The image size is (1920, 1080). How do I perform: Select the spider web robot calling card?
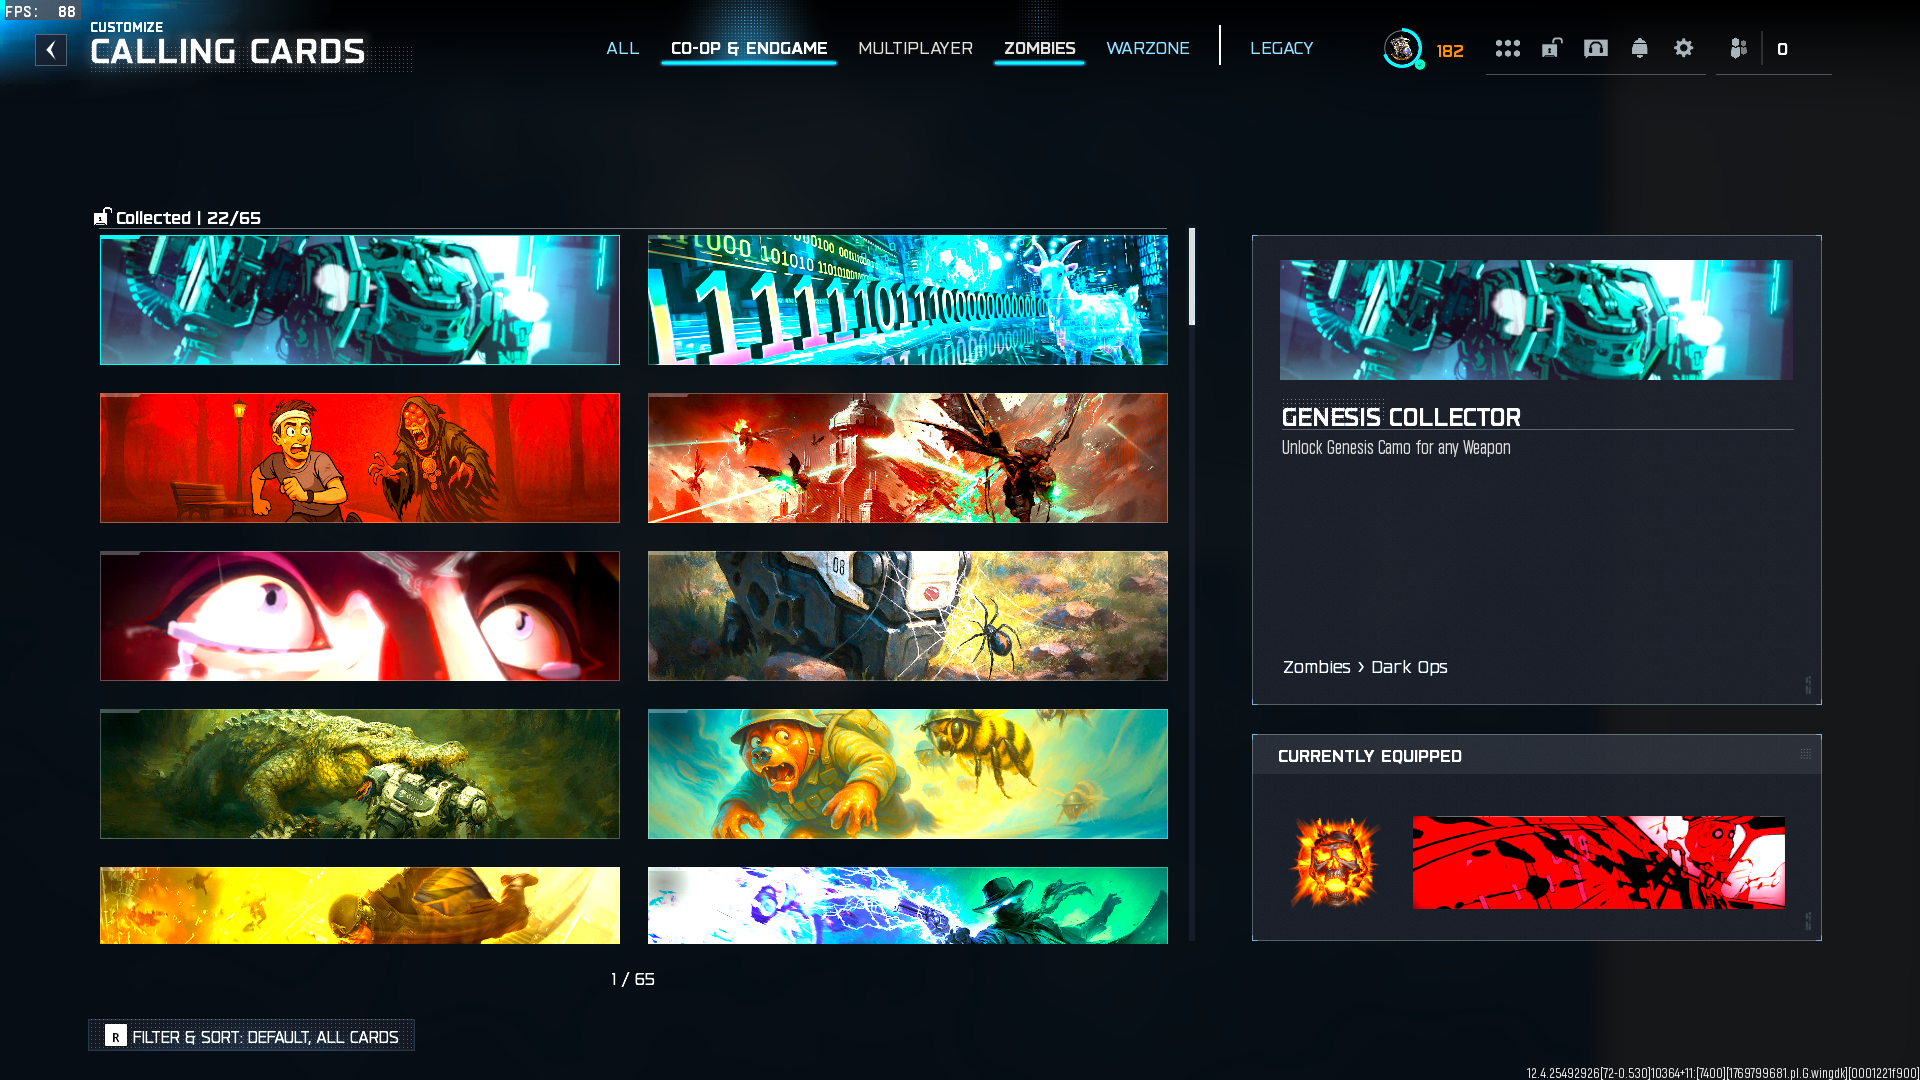point(908,616)
